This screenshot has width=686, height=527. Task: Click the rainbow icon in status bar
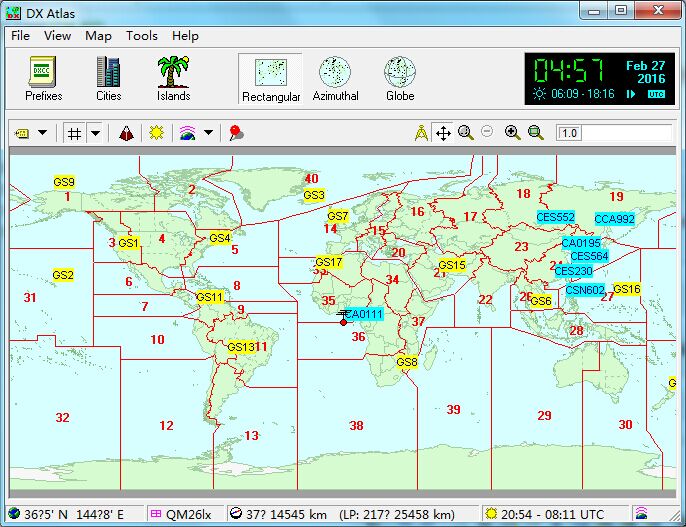tap(641, 513)
